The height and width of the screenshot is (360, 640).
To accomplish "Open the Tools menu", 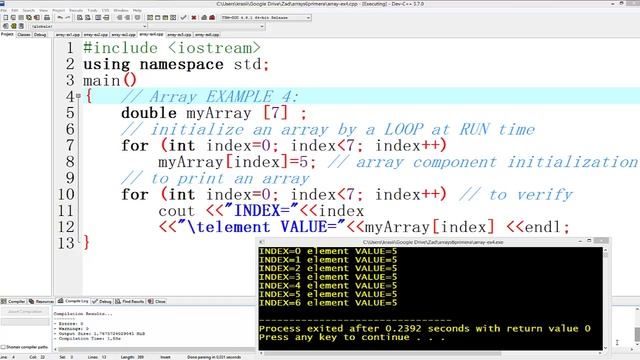I will pyautogui.click(x=93, y=10).
